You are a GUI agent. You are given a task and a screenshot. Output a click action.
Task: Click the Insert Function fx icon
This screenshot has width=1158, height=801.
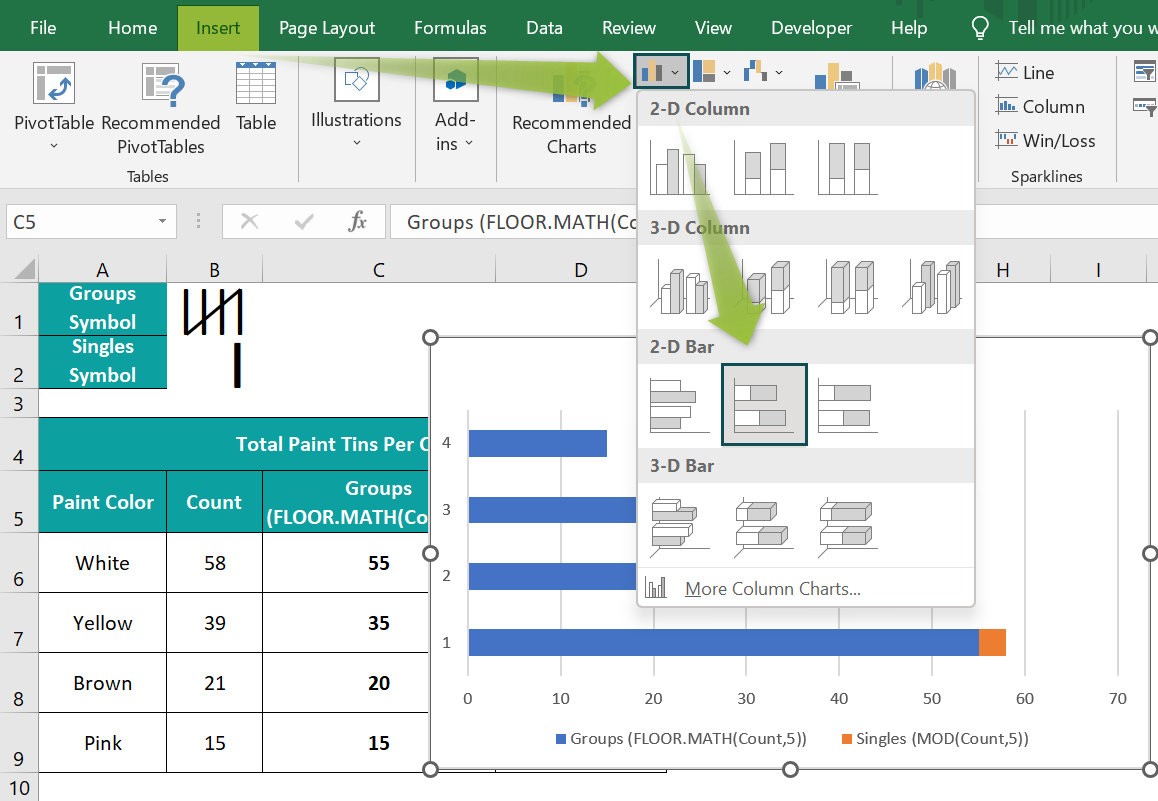(357, 221)
